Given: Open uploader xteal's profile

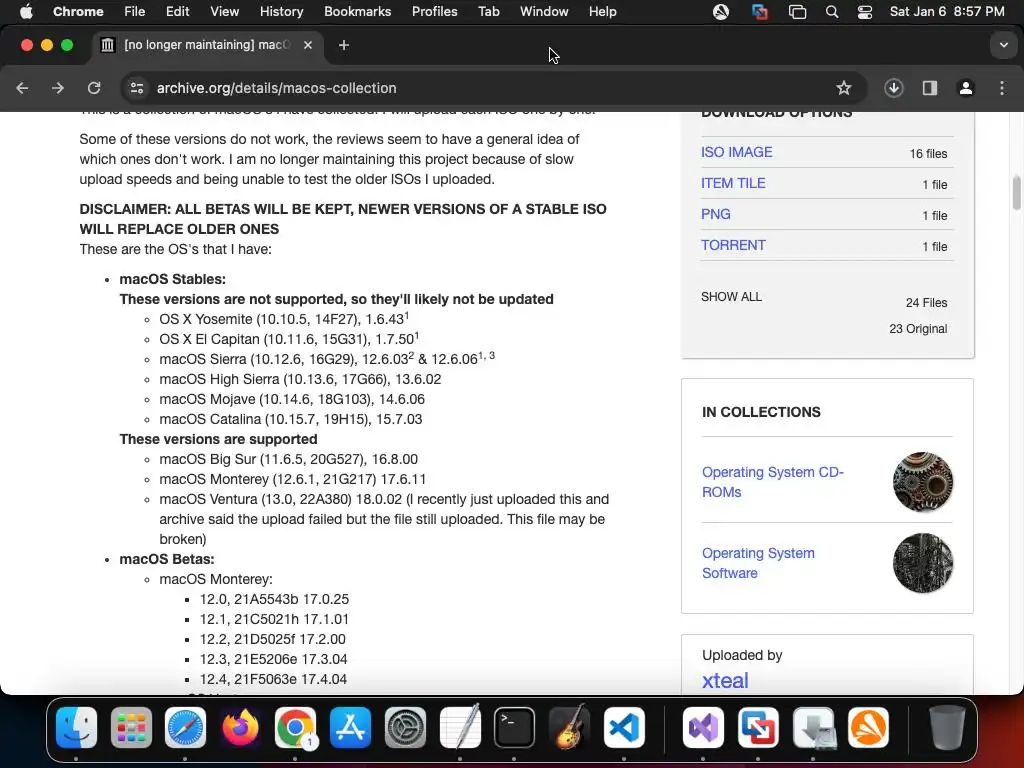Looking at the screenshot, I should (725, 680).
